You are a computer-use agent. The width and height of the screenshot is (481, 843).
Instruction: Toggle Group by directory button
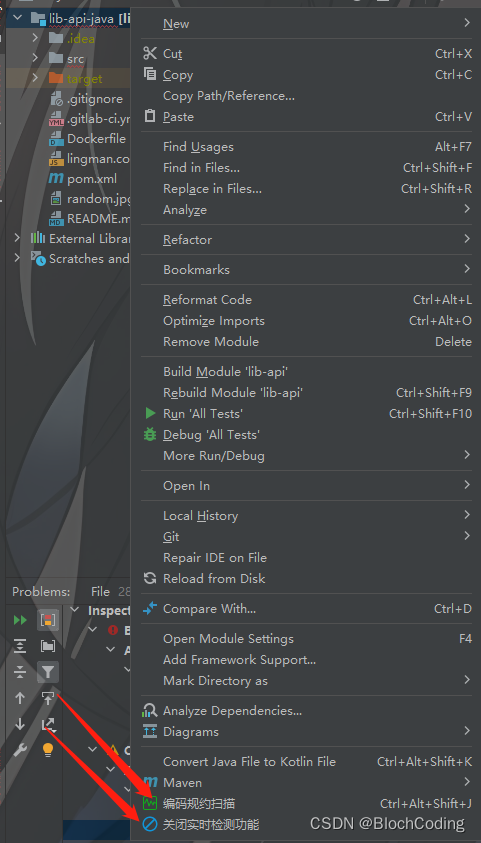[x=48, y=646]
